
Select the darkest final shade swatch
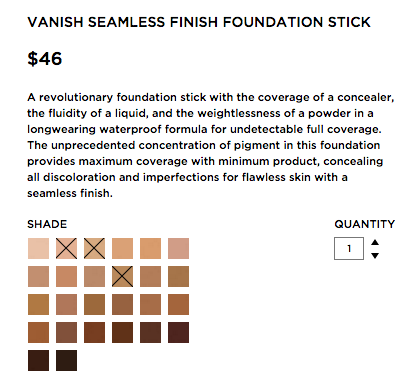coord(66,360)
